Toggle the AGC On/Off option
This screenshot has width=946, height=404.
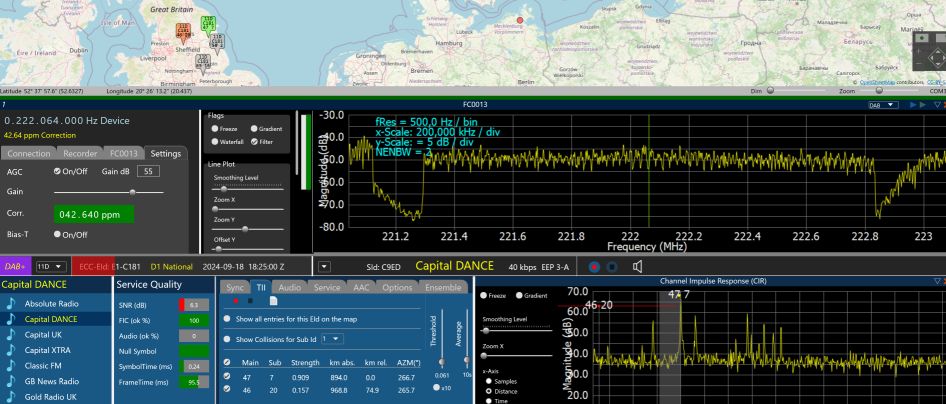[57, 171]
